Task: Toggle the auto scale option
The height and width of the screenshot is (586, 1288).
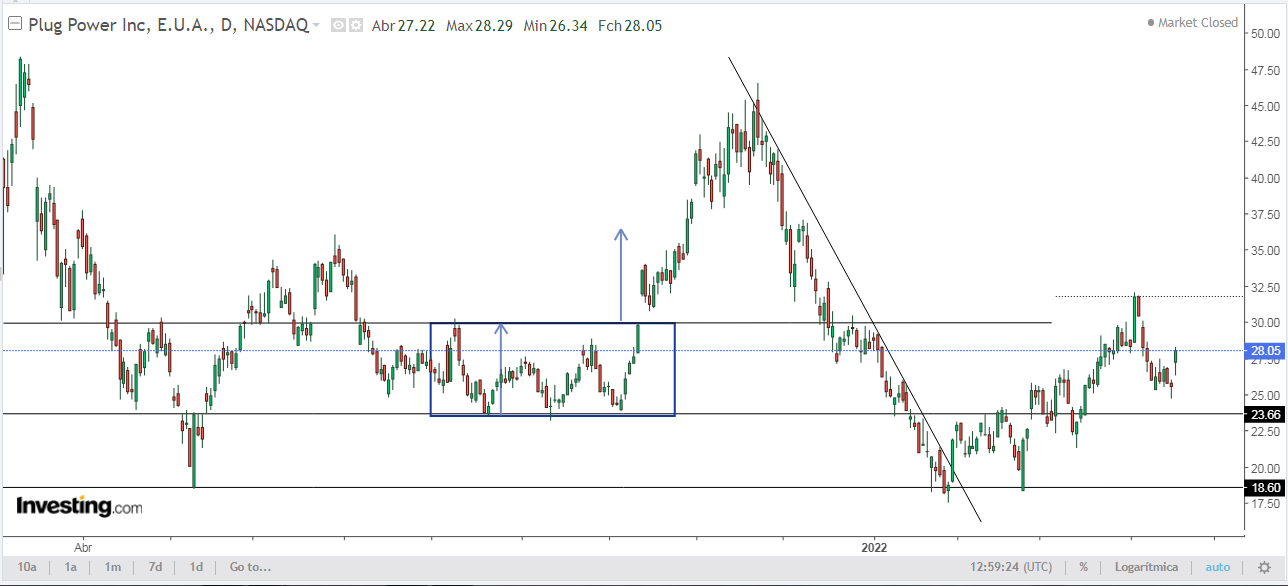Action: pyautogui.click(x=1217, y=567)
